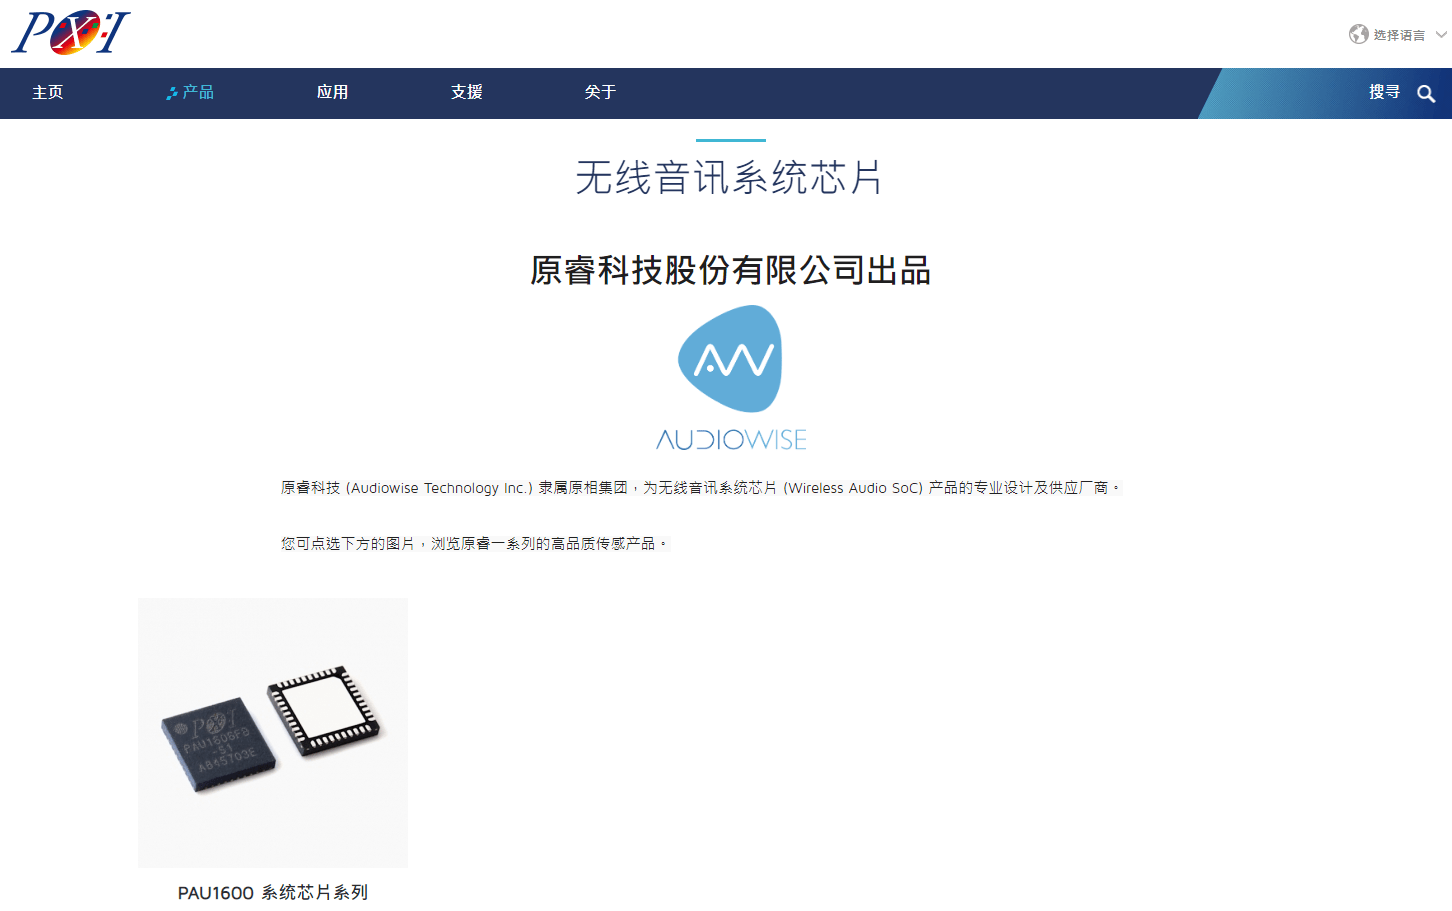Click the highlighted Audiowise description text

coord(702,487)
